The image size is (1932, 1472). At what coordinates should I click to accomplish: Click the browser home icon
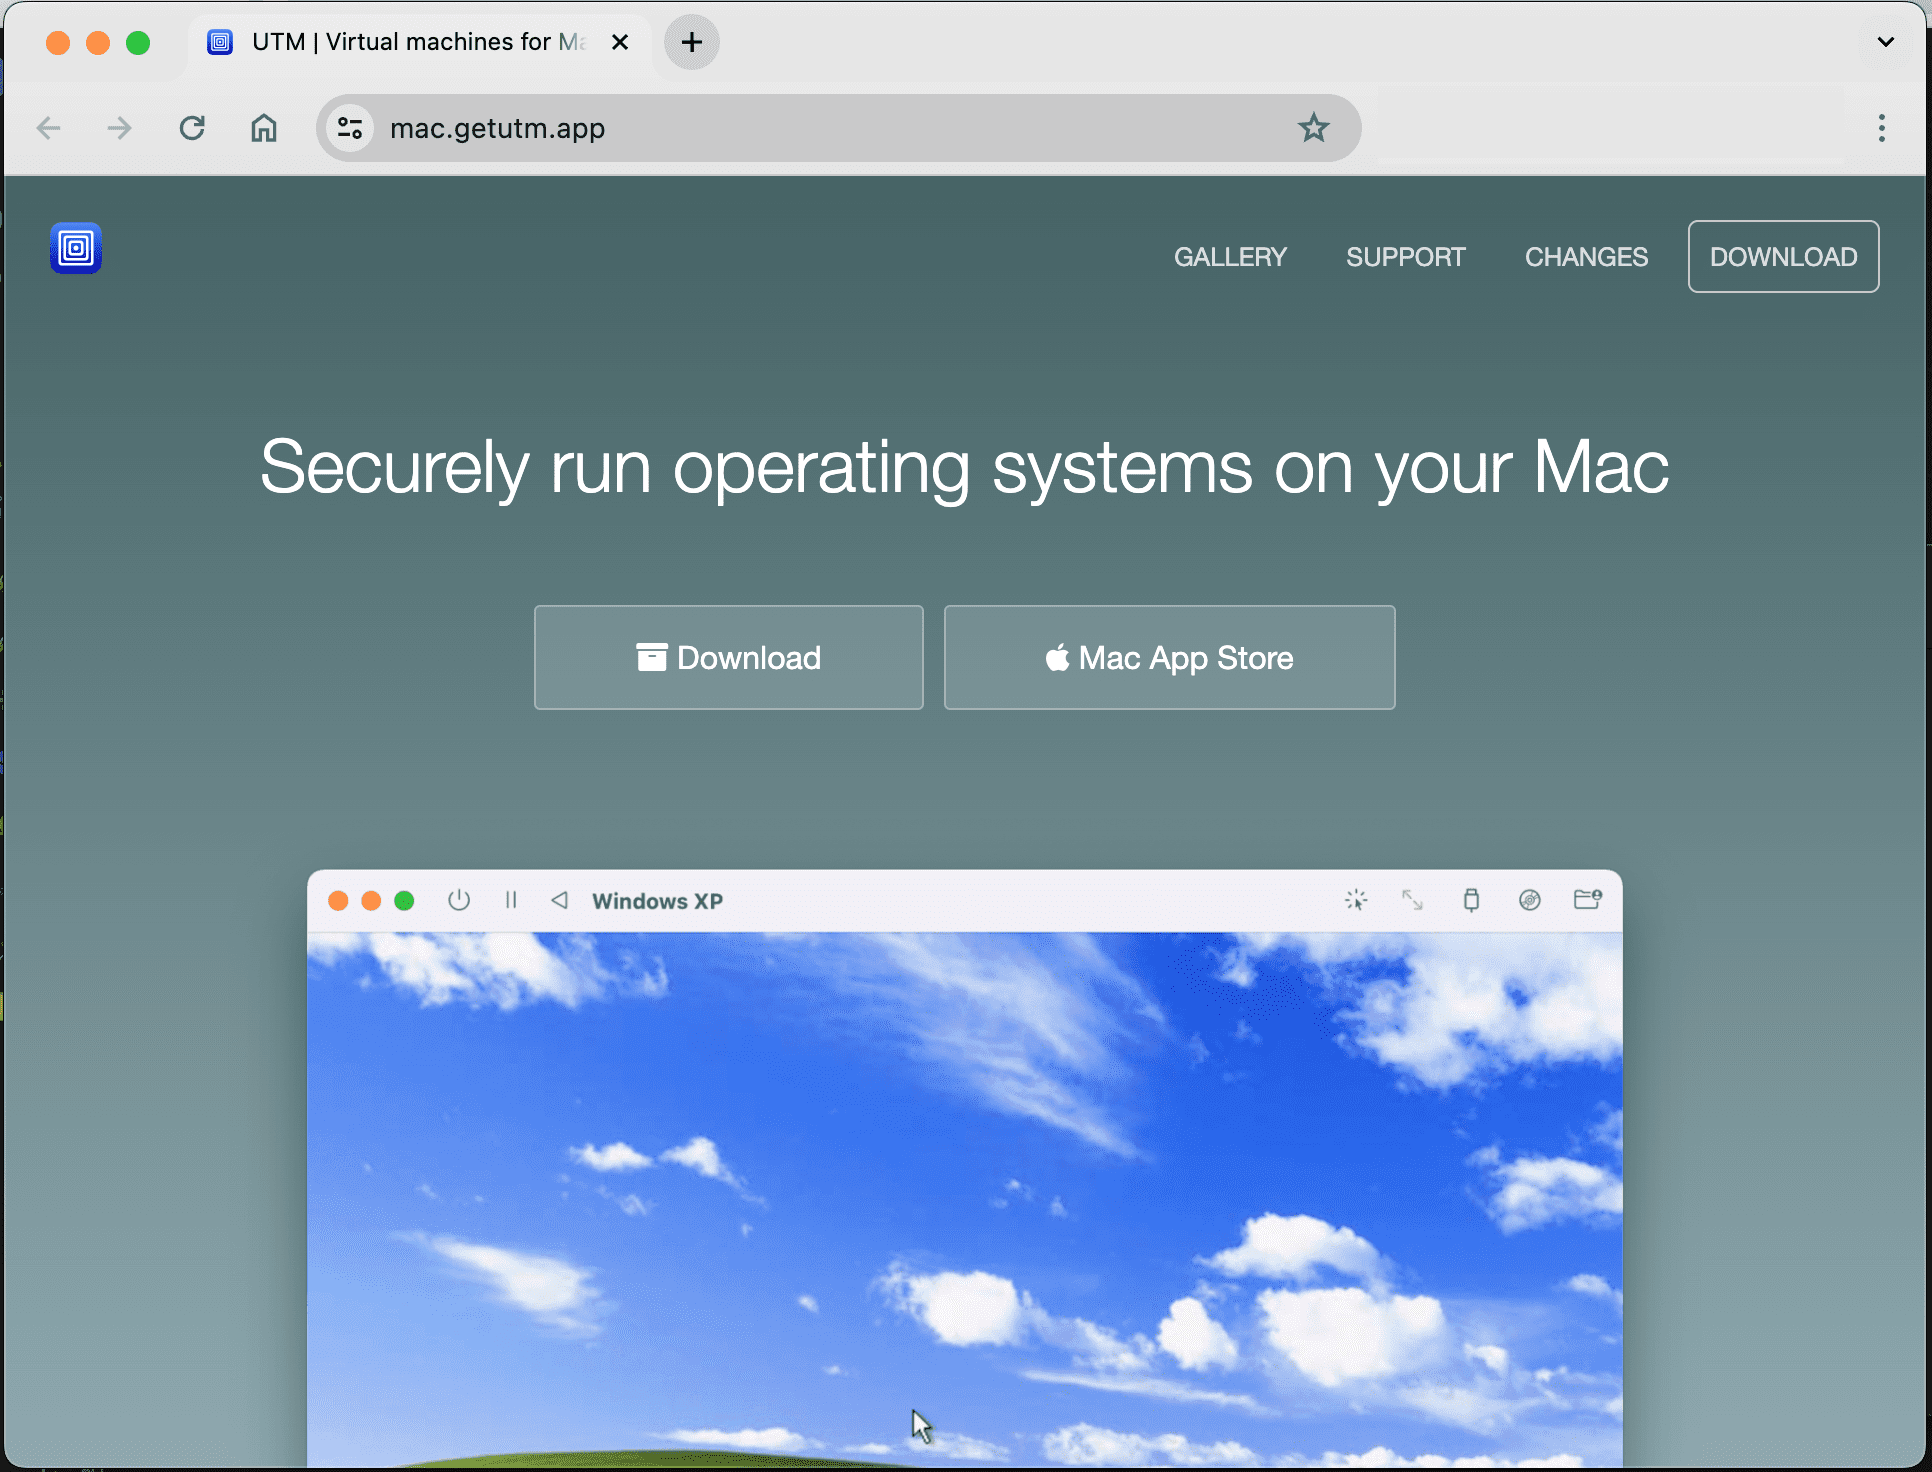coord(264,128)
